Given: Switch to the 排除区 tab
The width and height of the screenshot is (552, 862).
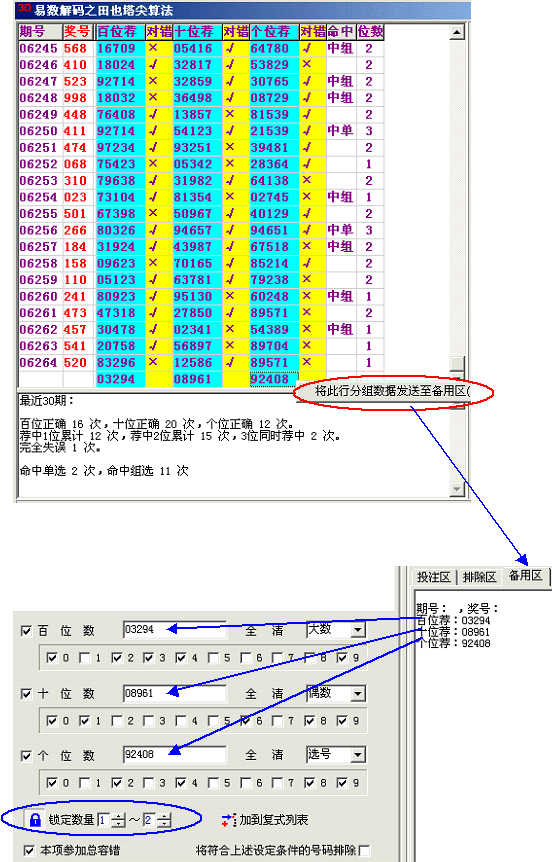Looking at the screenshot, I should click(479, 577).
